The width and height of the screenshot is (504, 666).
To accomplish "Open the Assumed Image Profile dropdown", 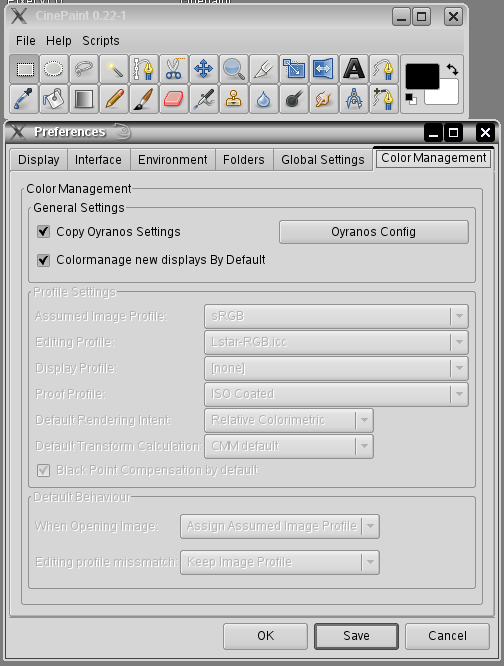I will point(336,316).
